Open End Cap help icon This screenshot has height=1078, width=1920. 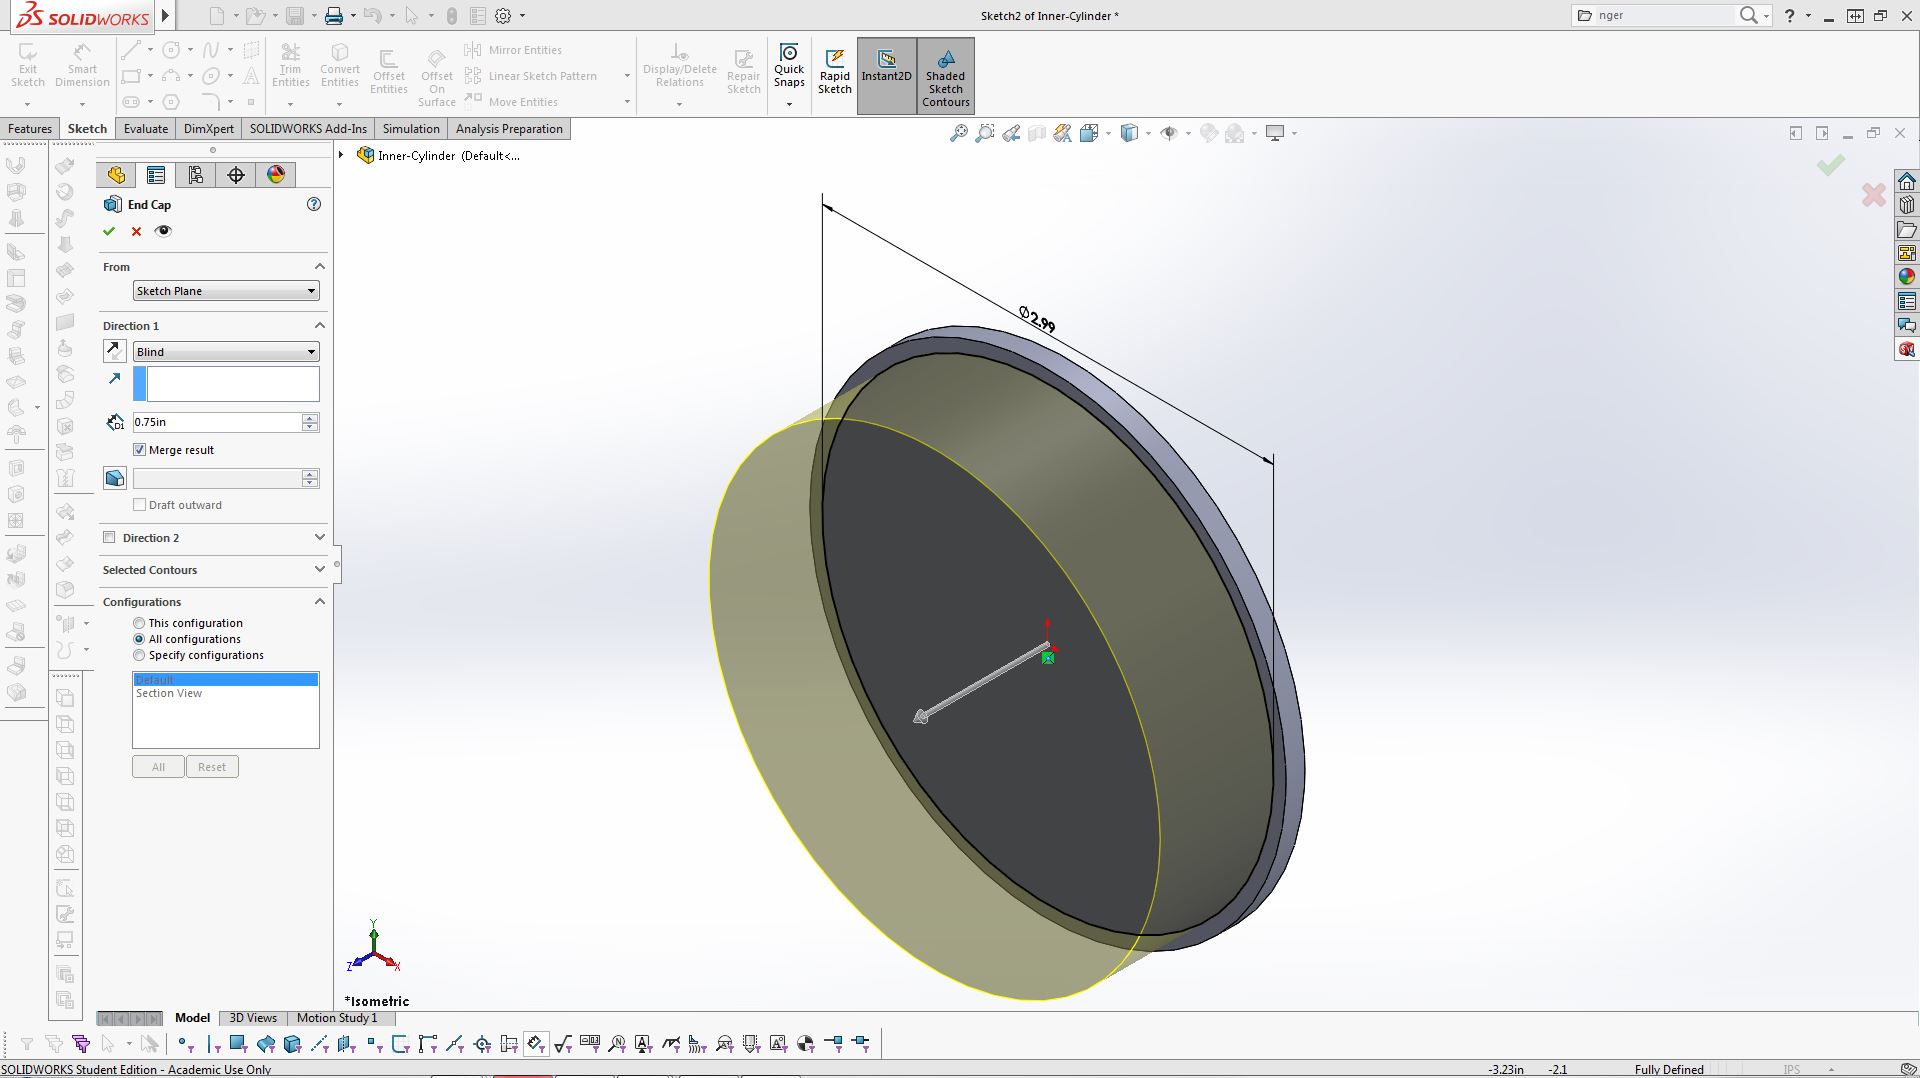[x=314, y=204]
